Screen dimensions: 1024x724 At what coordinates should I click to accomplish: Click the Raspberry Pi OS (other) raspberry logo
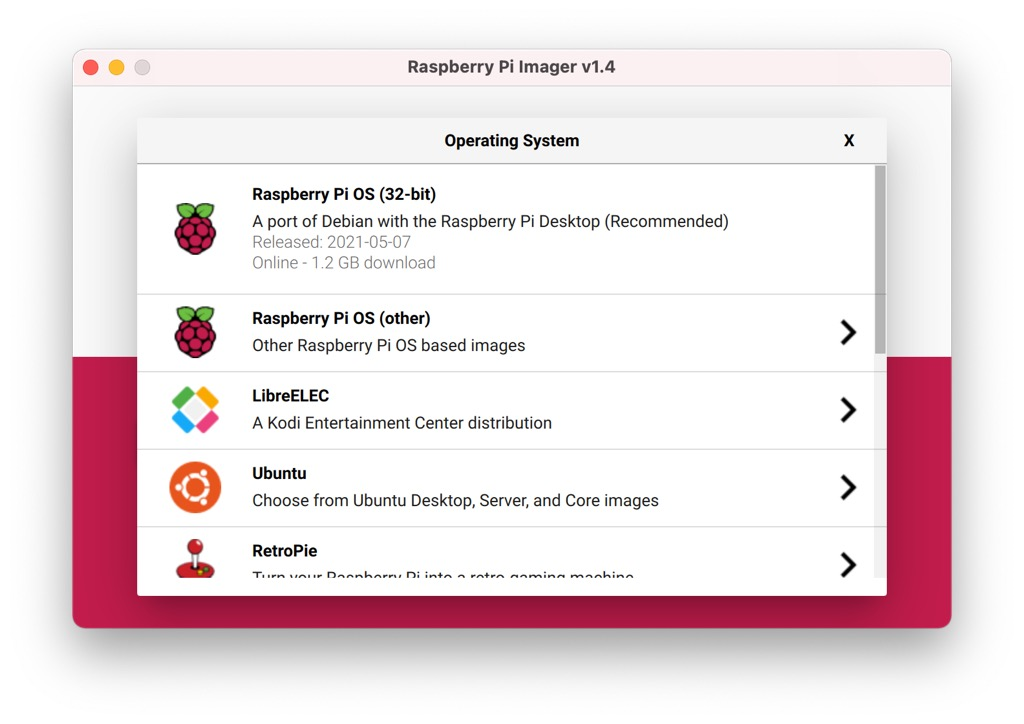[x=195, y=333]
